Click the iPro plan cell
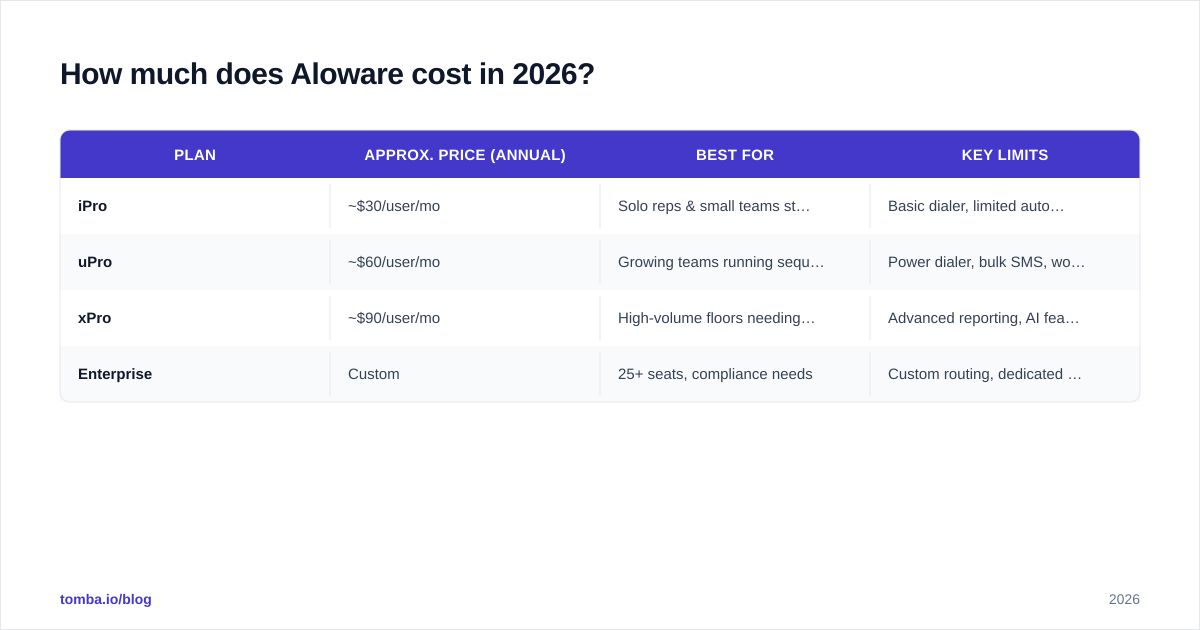Screen dimensions: 1200x630 click(x=195, y=206)
